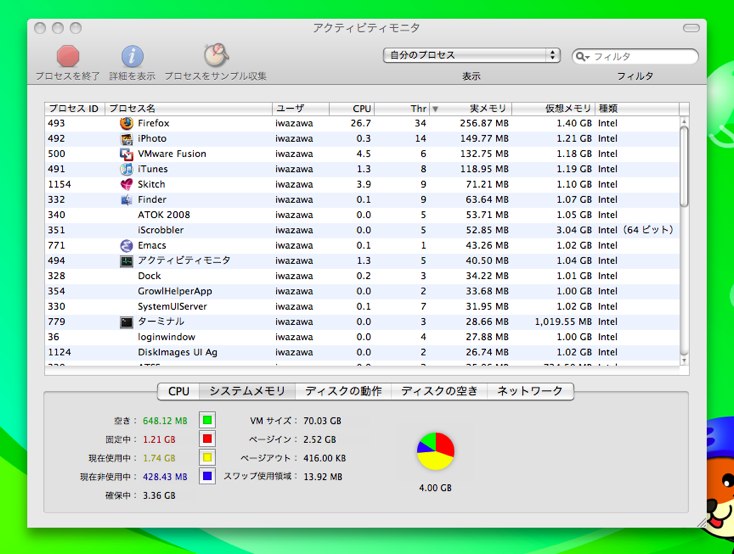Click the 4.00 GB total memory label

tap(435, 488)
